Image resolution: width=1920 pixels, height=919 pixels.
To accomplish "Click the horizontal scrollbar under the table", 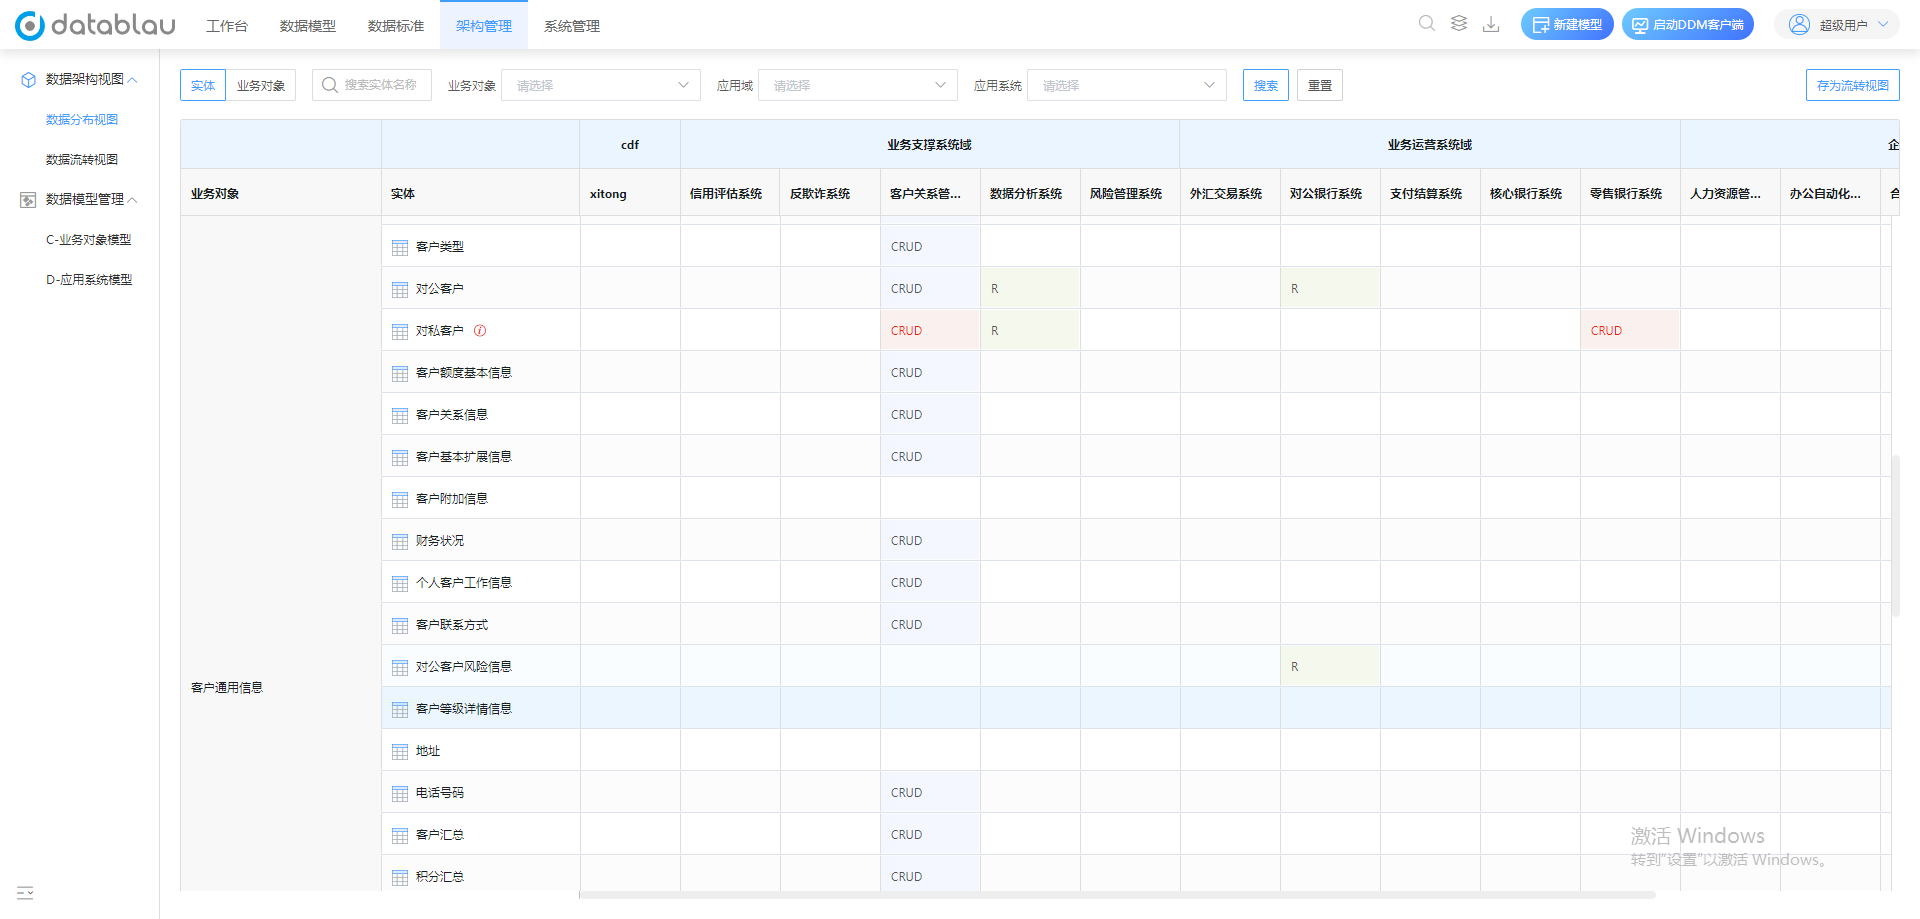I will [x=1118, y=895].
